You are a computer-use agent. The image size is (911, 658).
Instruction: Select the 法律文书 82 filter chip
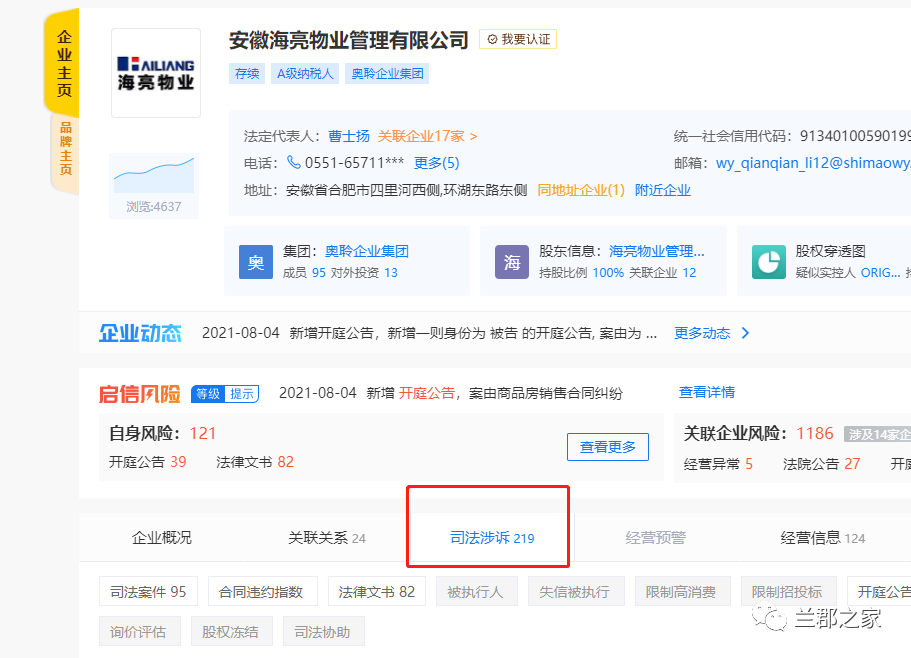point(376,591)
